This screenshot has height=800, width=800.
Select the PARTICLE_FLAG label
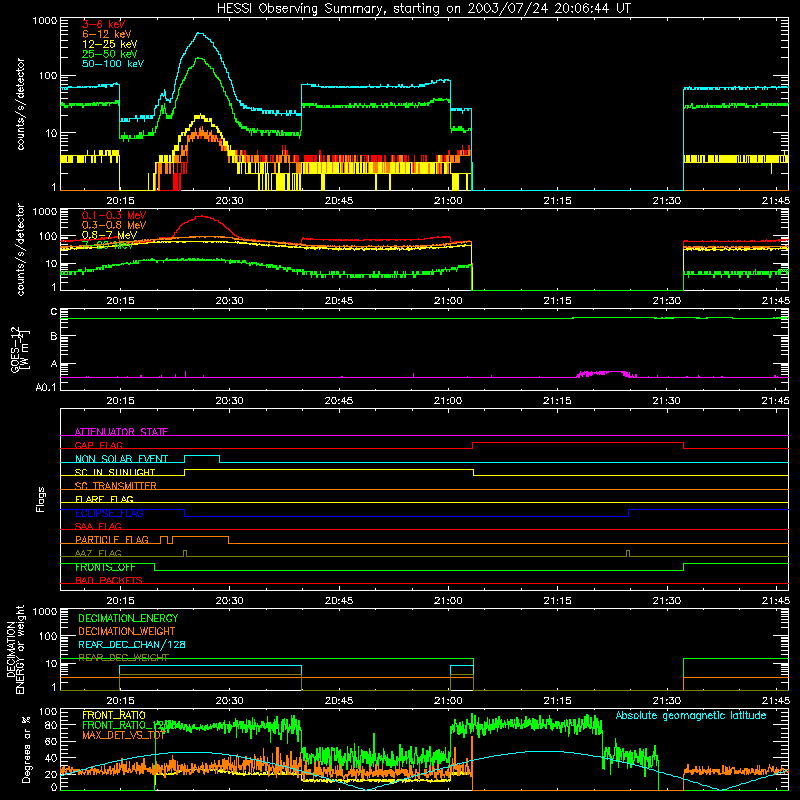tap(112, 540)
